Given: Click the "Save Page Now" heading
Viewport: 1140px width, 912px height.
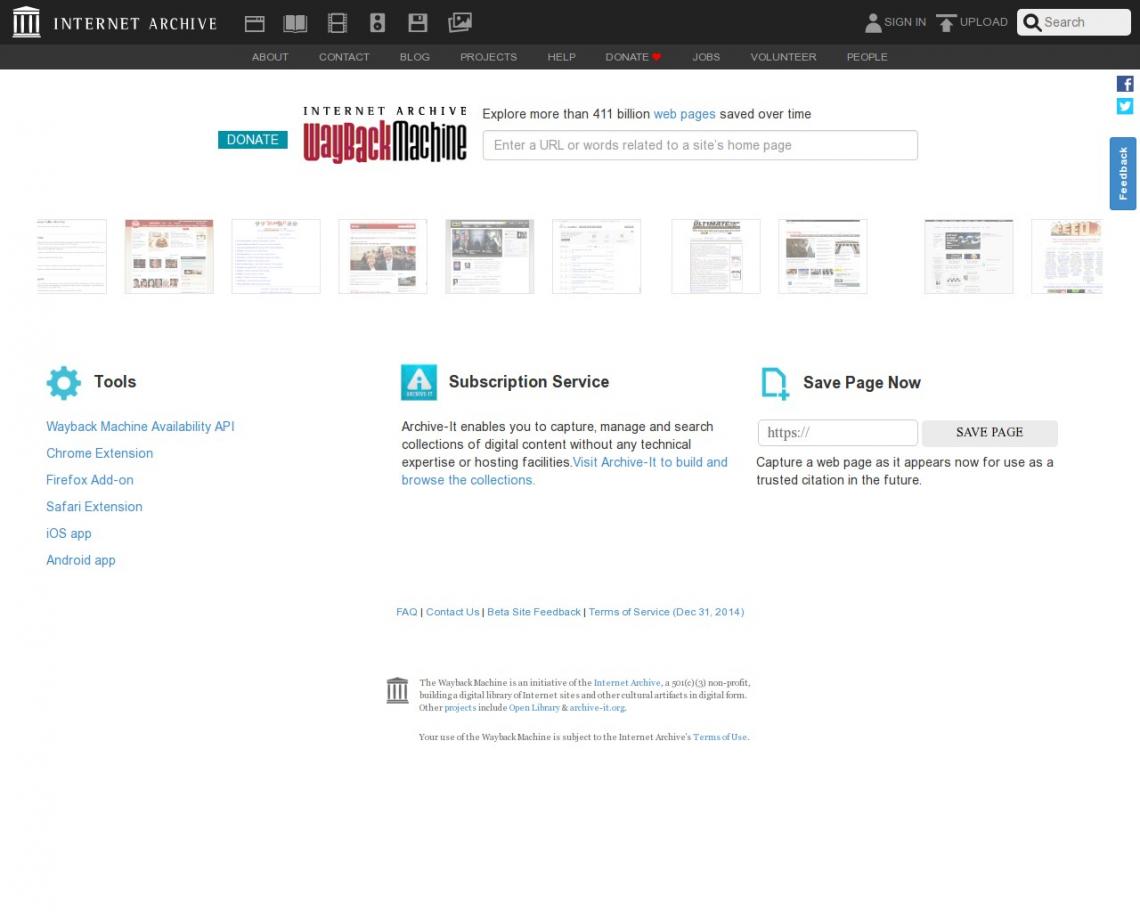Looking at the screenshot, I should point(862,383).
